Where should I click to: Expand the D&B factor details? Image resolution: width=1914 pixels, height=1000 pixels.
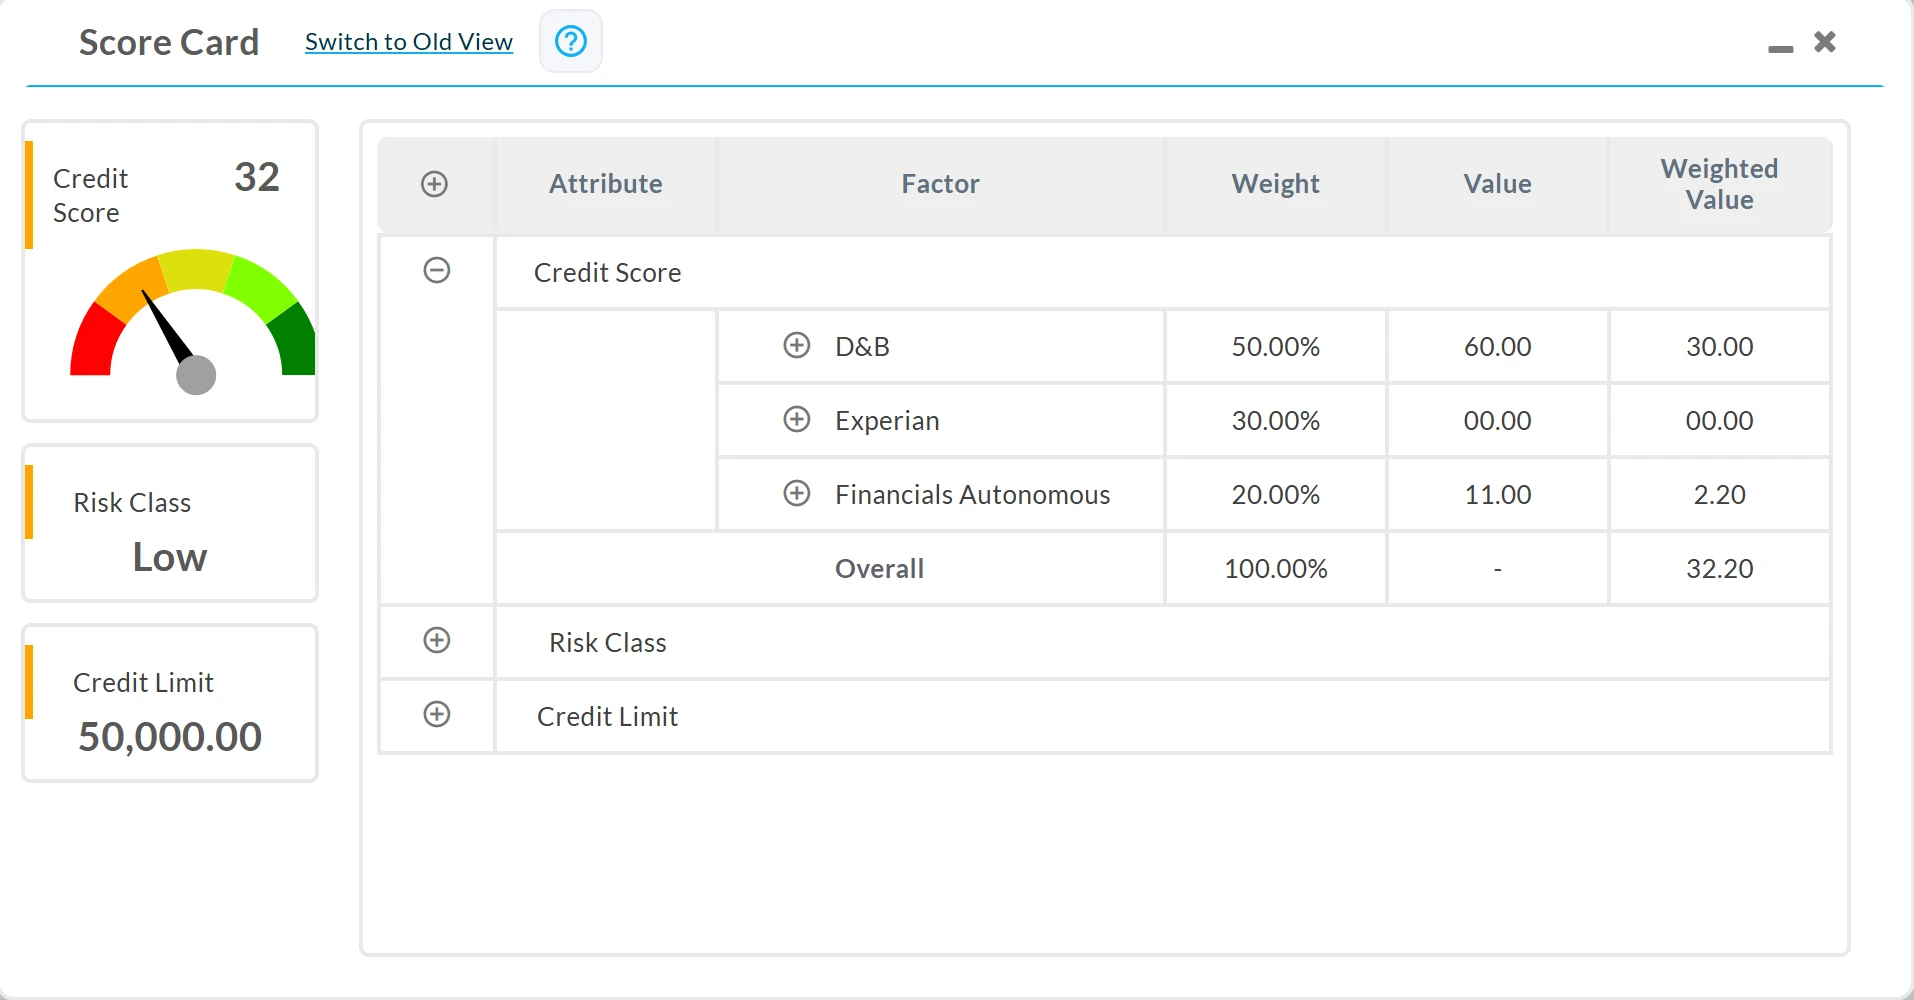(x=797, y=346)
